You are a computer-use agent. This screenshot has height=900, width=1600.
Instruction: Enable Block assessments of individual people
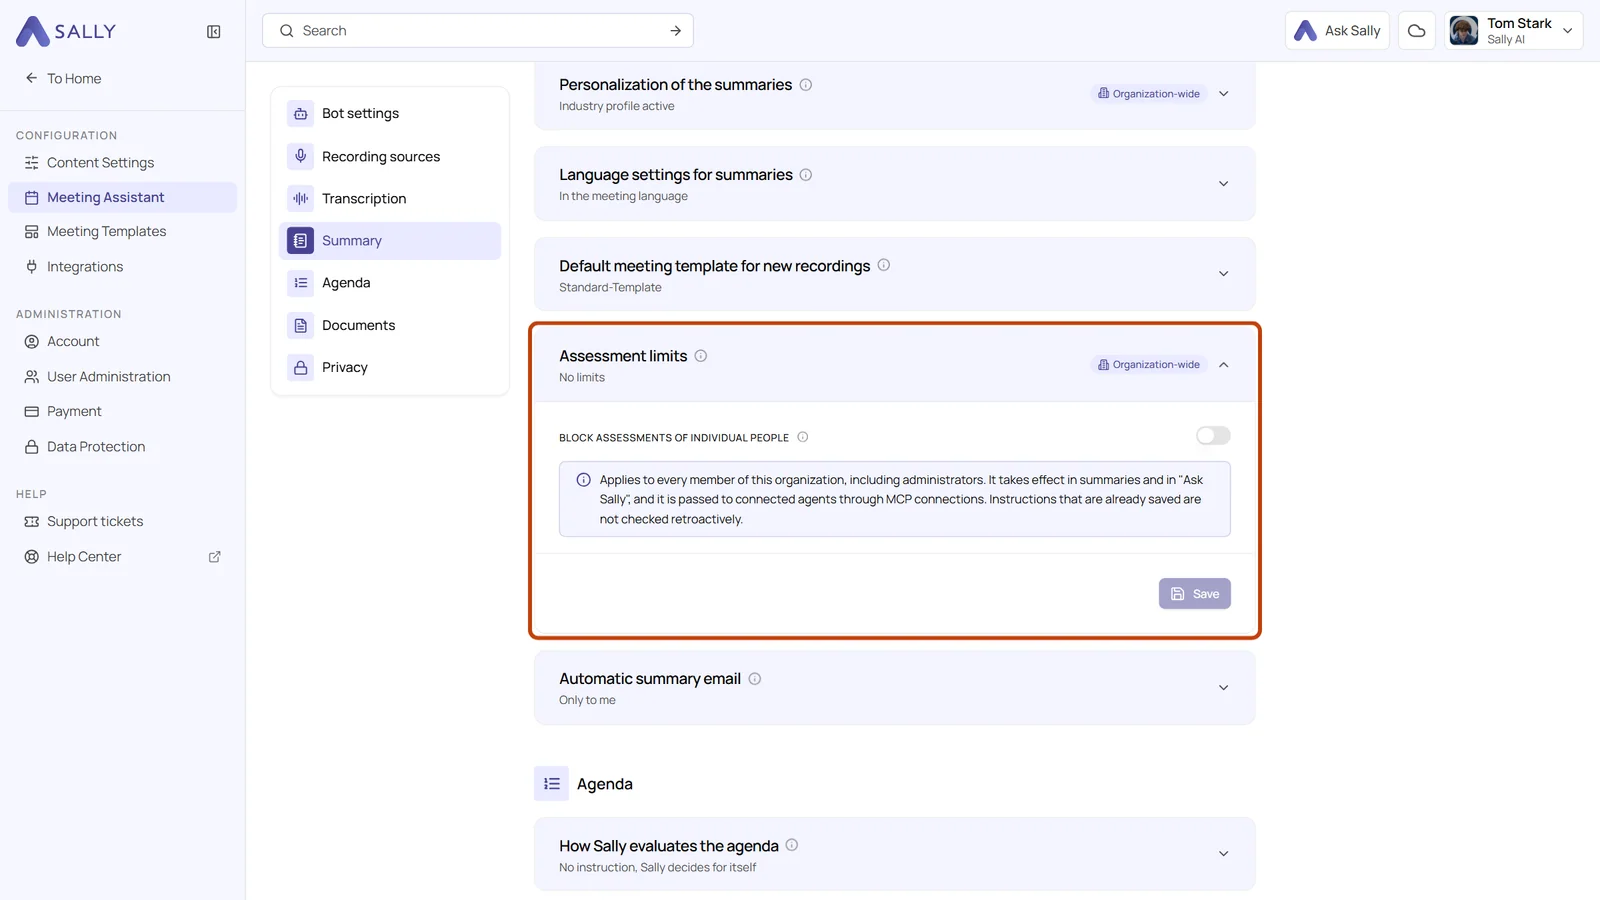1213,436
